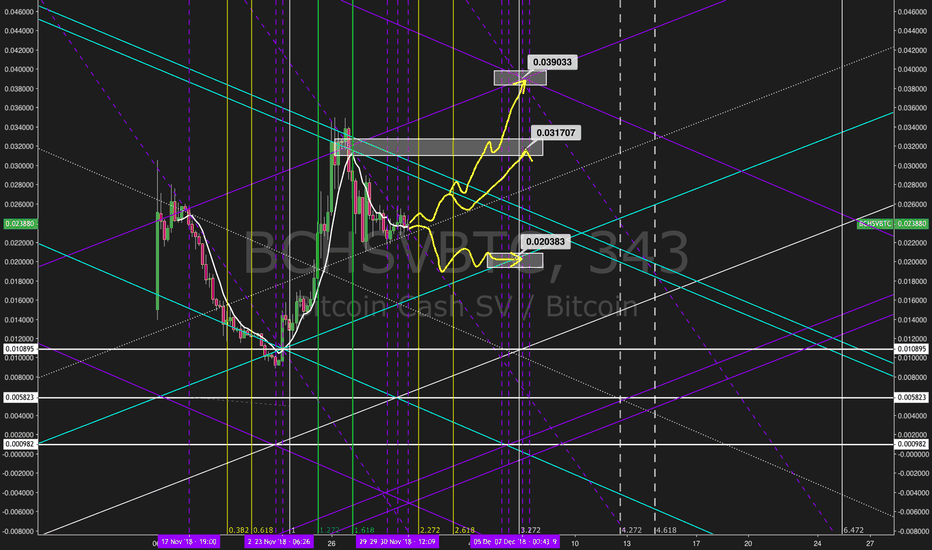Click -0.008000 on the right price axis
Screen dimensions: 932x550
coord(911,532)
